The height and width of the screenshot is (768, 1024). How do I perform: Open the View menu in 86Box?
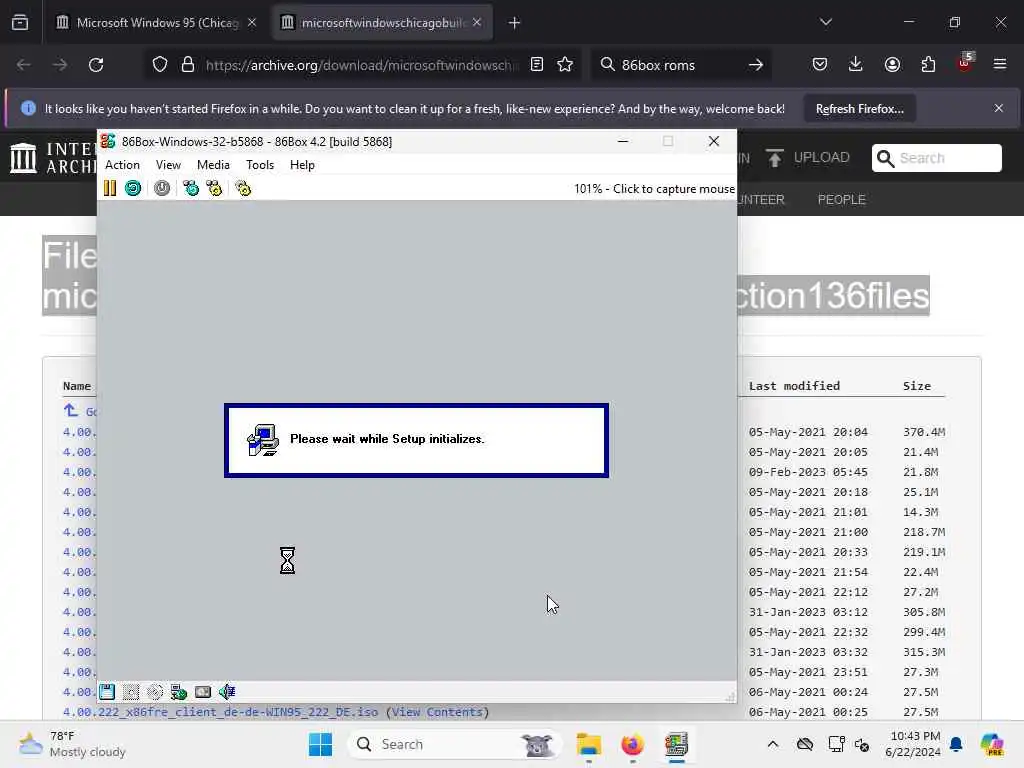point(168,165)
